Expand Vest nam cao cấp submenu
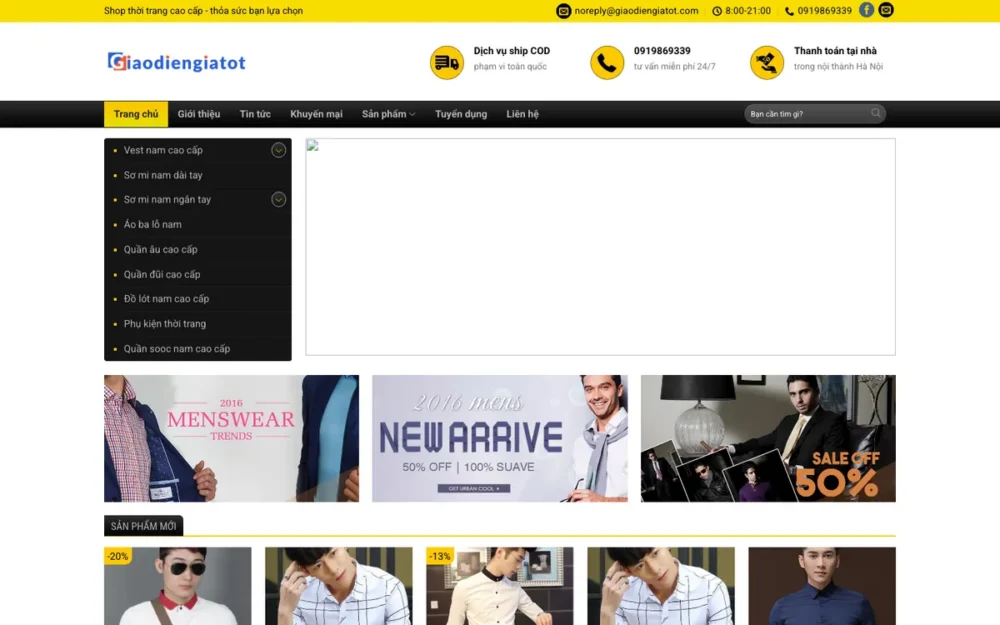The image size is (1000, 625). coord(278,150)
